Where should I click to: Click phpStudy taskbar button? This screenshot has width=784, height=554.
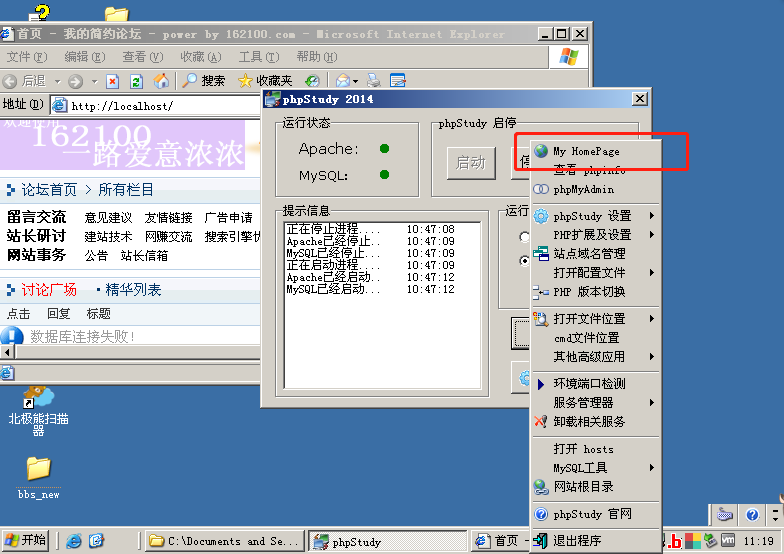tap(388, 541)
